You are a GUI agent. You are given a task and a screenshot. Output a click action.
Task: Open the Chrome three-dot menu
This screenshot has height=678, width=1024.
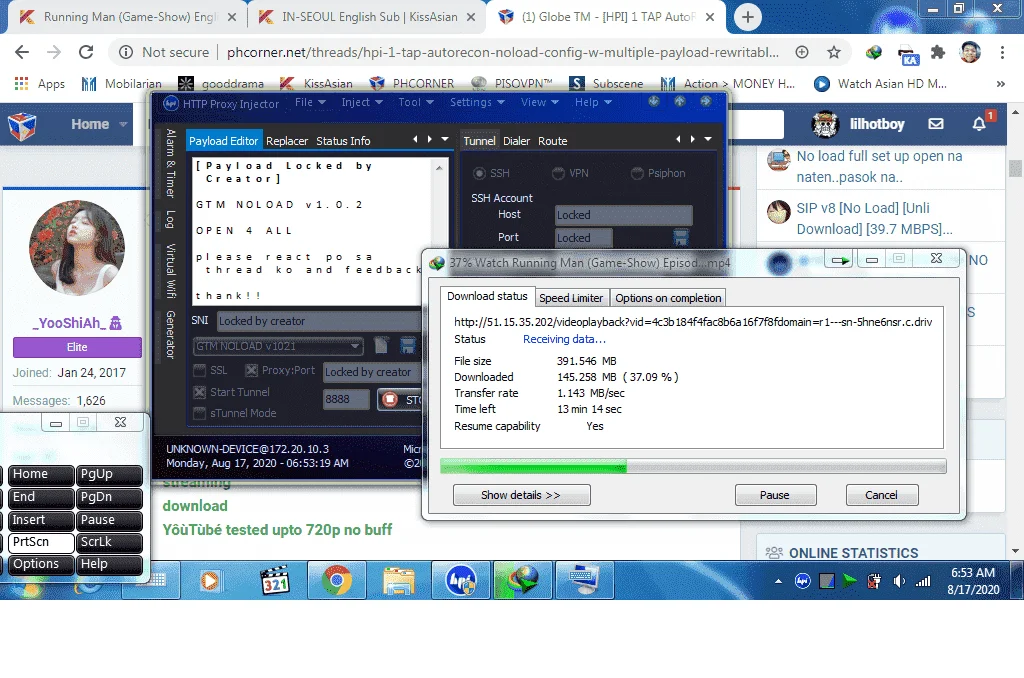coord(1002,52)
